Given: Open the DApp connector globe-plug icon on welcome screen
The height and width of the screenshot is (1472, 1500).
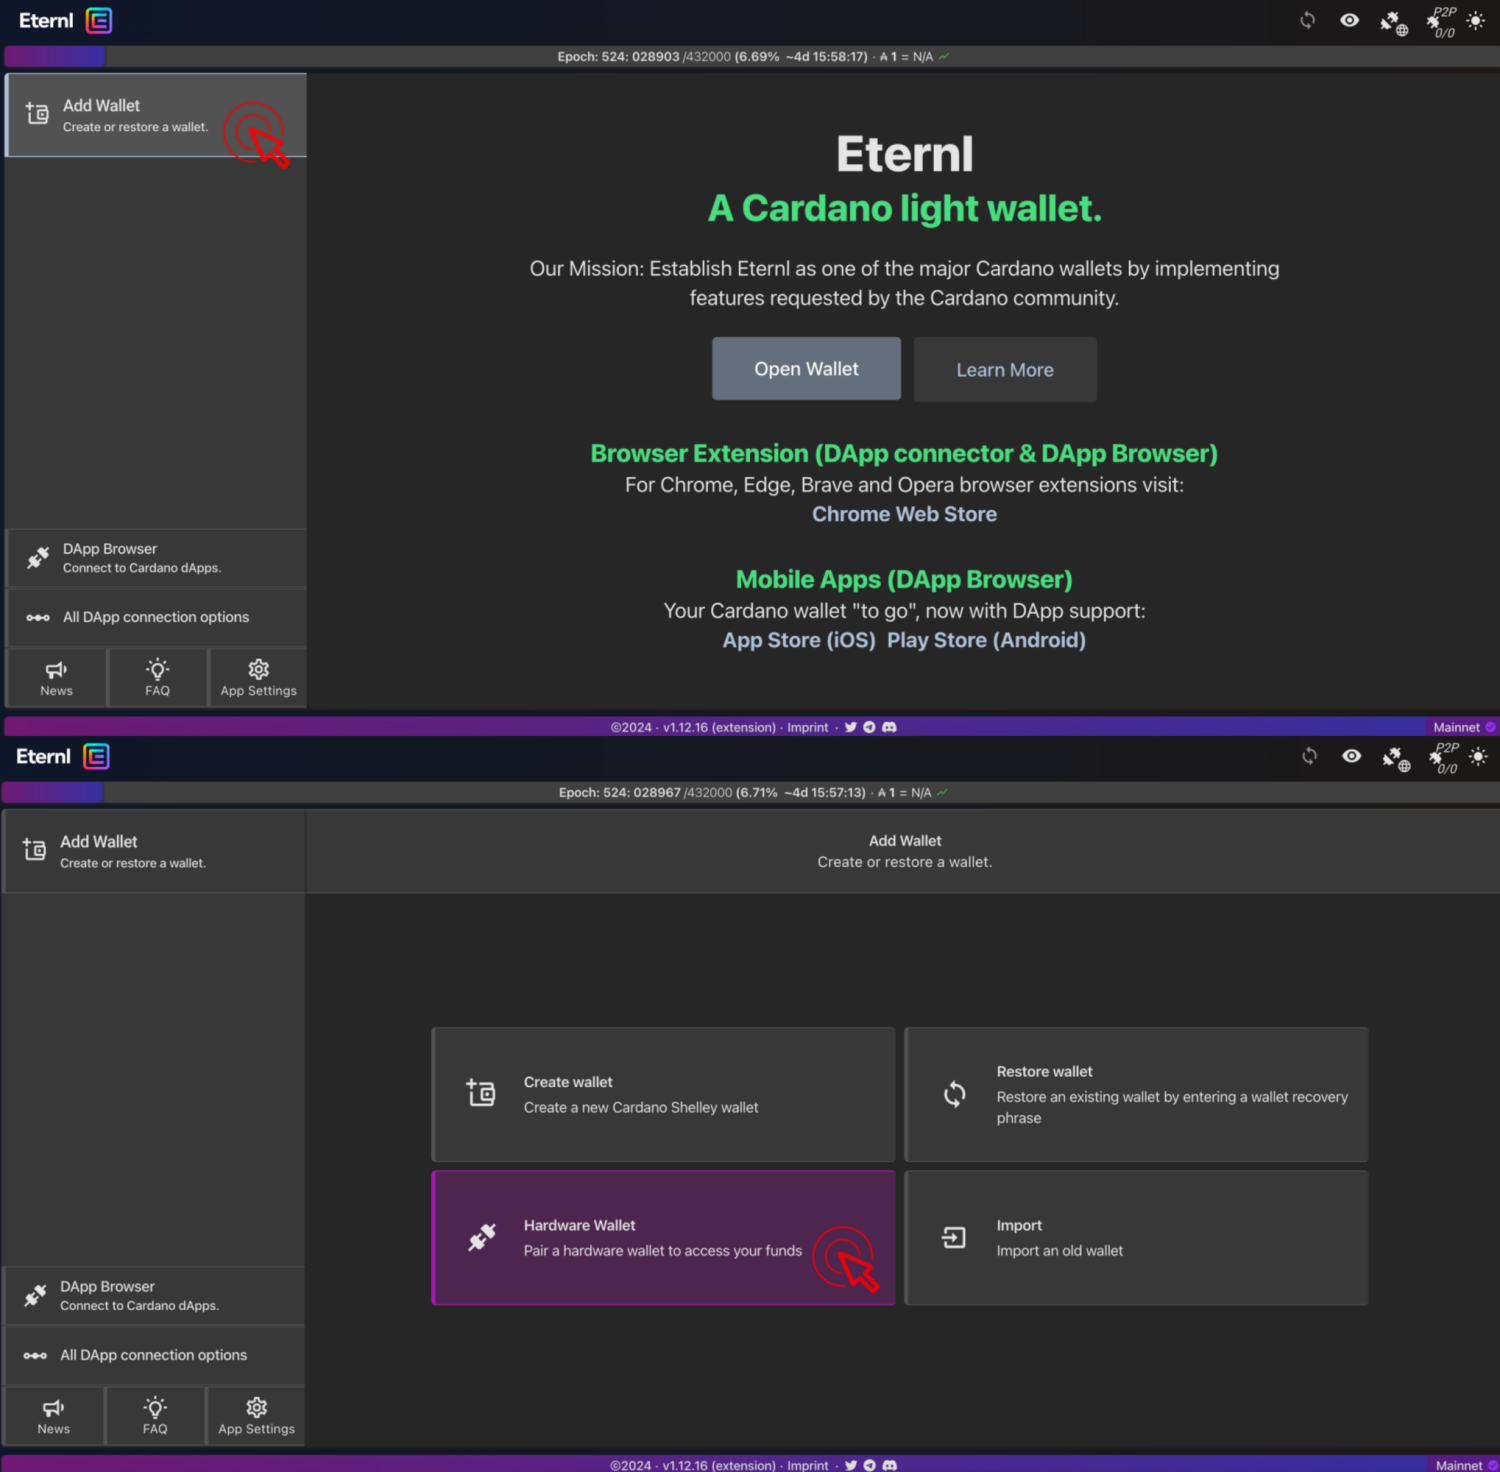Looking at the screenshot, I should coord(1393,23).
